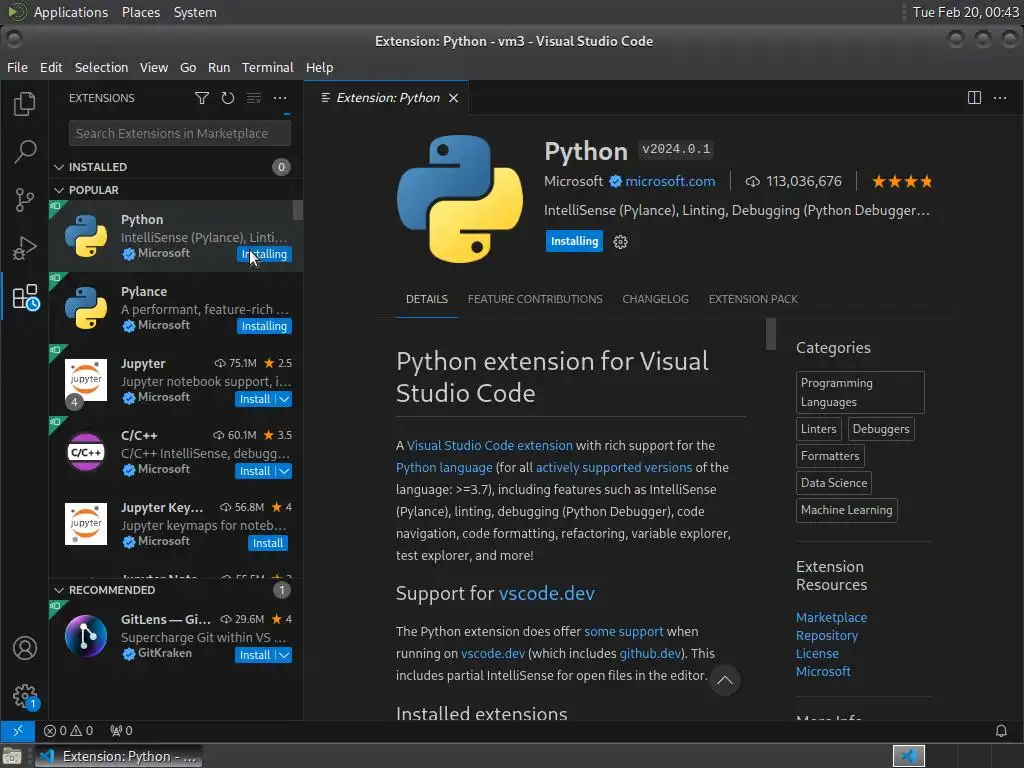1024x768 pixels.
Task: Collapse the INSTALLED section
Action: (98, 167)
